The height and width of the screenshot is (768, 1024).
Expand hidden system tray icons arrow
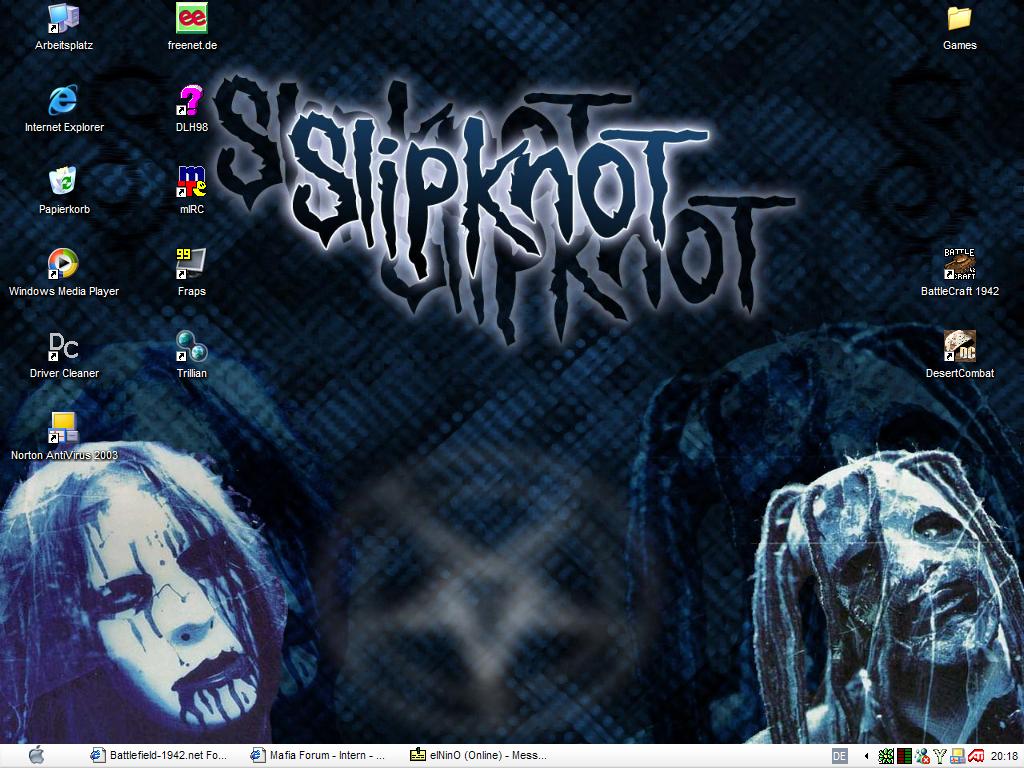(x=866, y=756)
